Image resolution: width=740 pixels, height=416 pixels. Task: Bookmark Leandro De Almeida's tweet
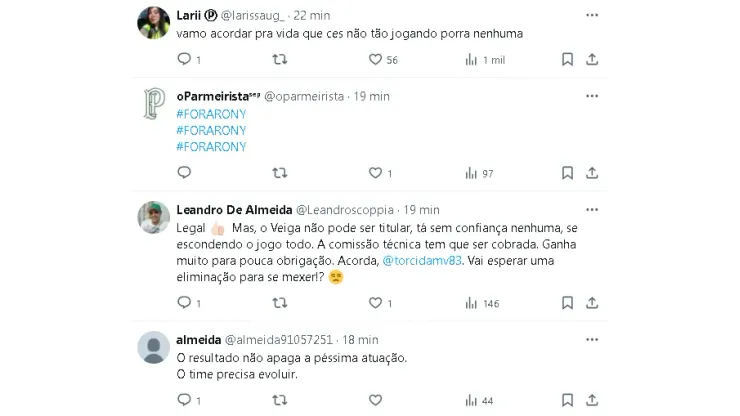click(567, 303)
